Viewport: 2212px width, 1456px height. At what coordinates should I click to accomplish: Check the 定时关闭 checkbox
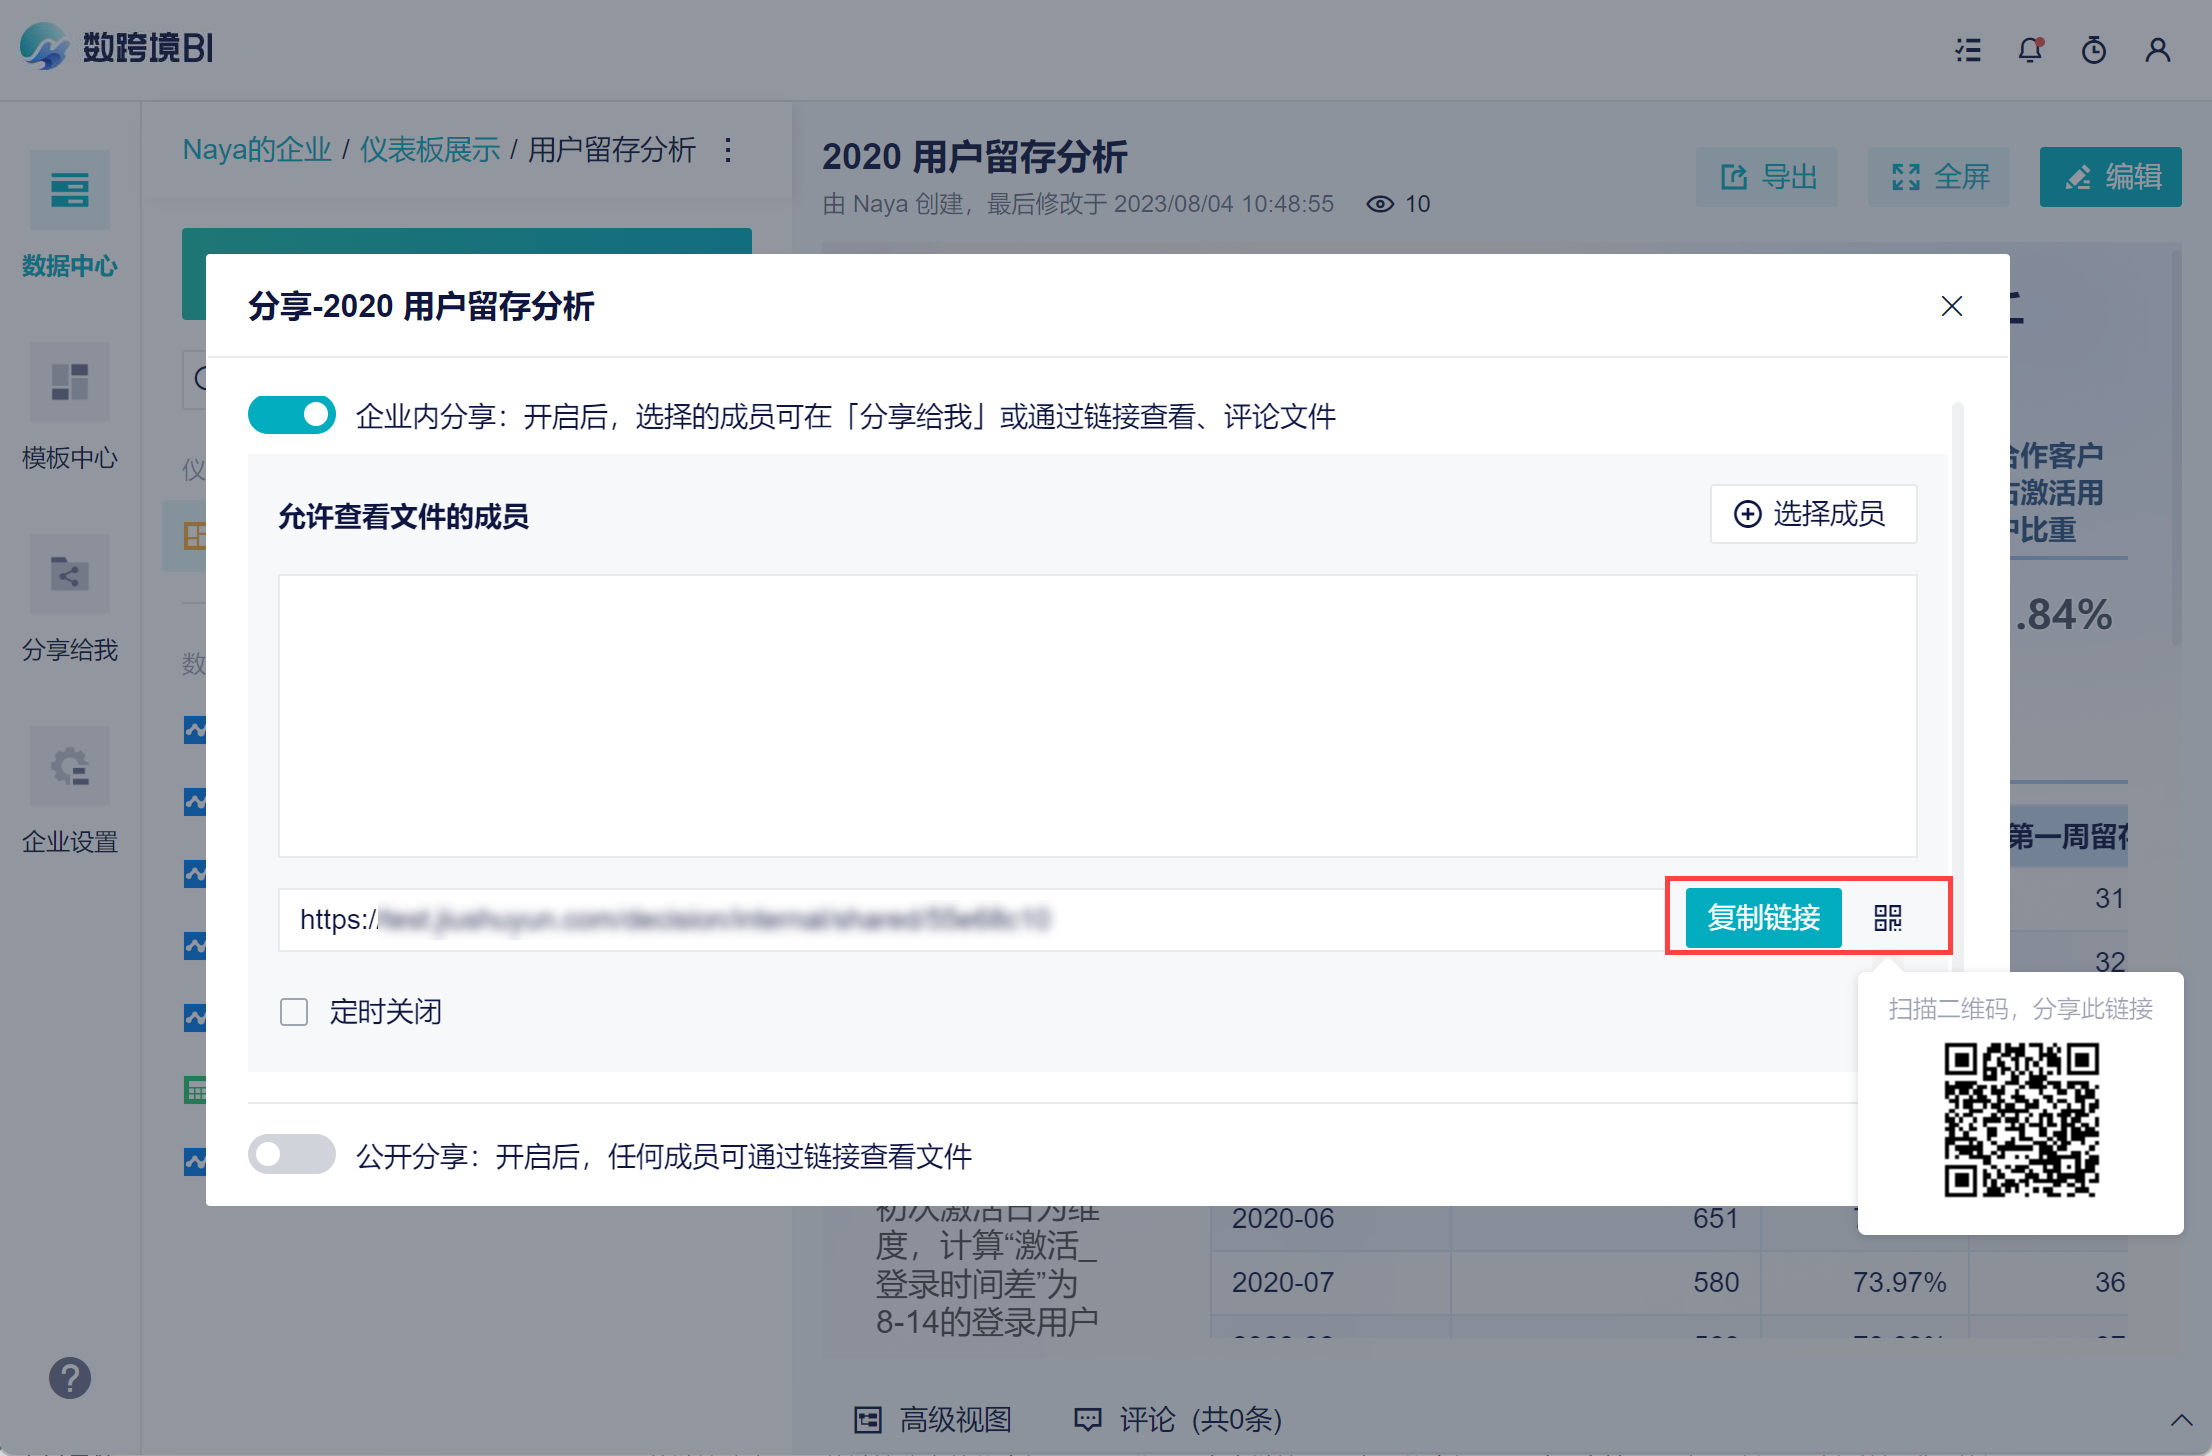[x=294, y=1012]
